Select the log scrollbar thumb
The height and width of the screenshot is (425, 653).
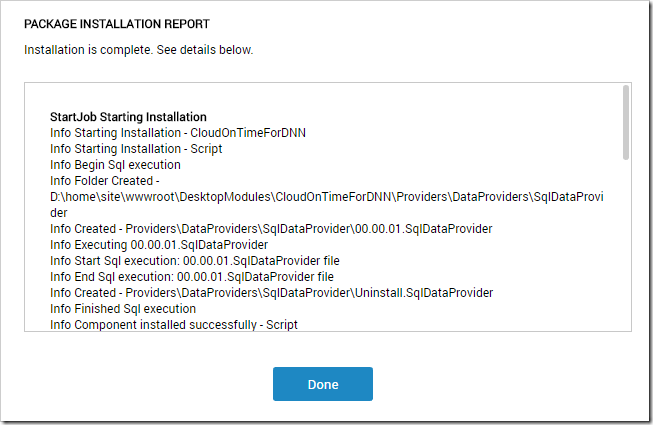[626, 122]
